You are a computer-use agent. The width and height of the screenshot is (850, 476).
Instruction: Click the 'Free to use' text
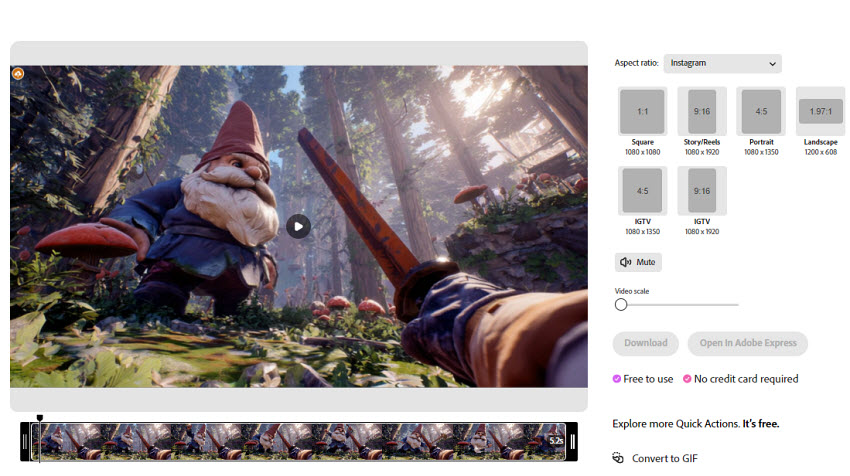click(648, 379)
